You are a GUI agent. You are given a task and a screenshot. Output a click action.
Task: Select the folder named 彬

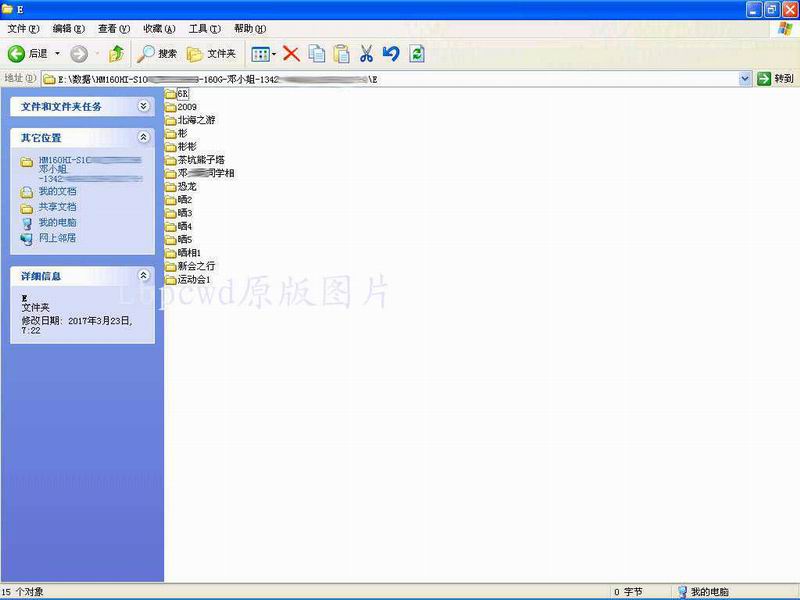pos(177,134)
